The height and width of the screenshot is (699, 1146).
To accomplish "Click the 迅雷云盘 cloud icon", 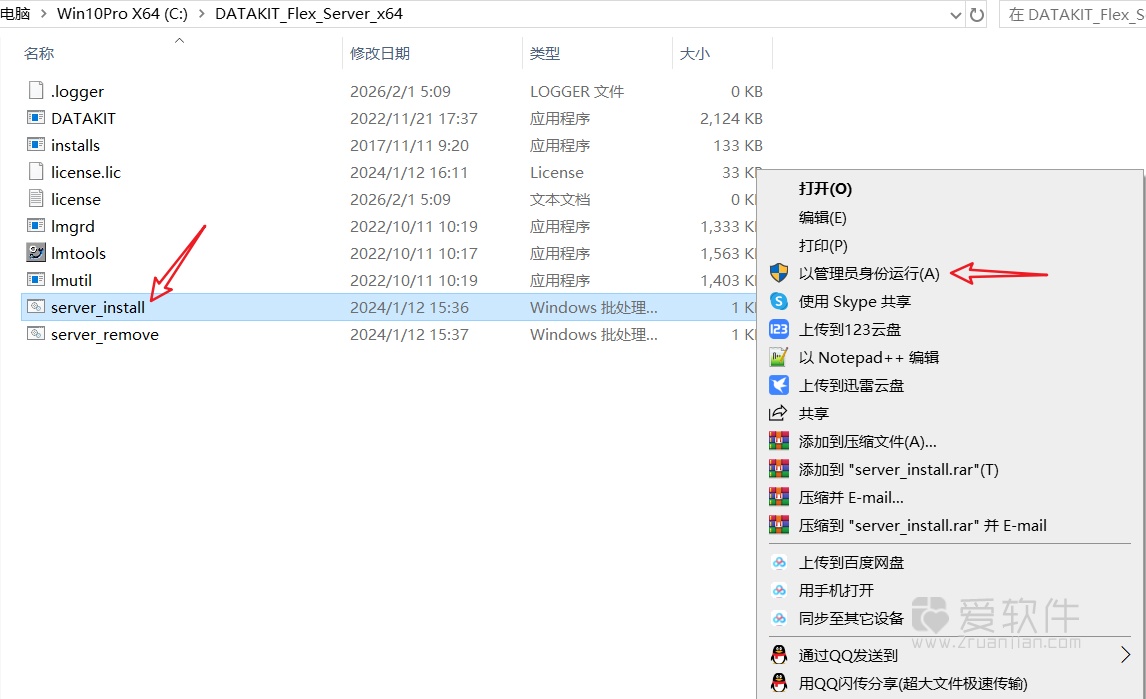I will click(x=779, y=385).
